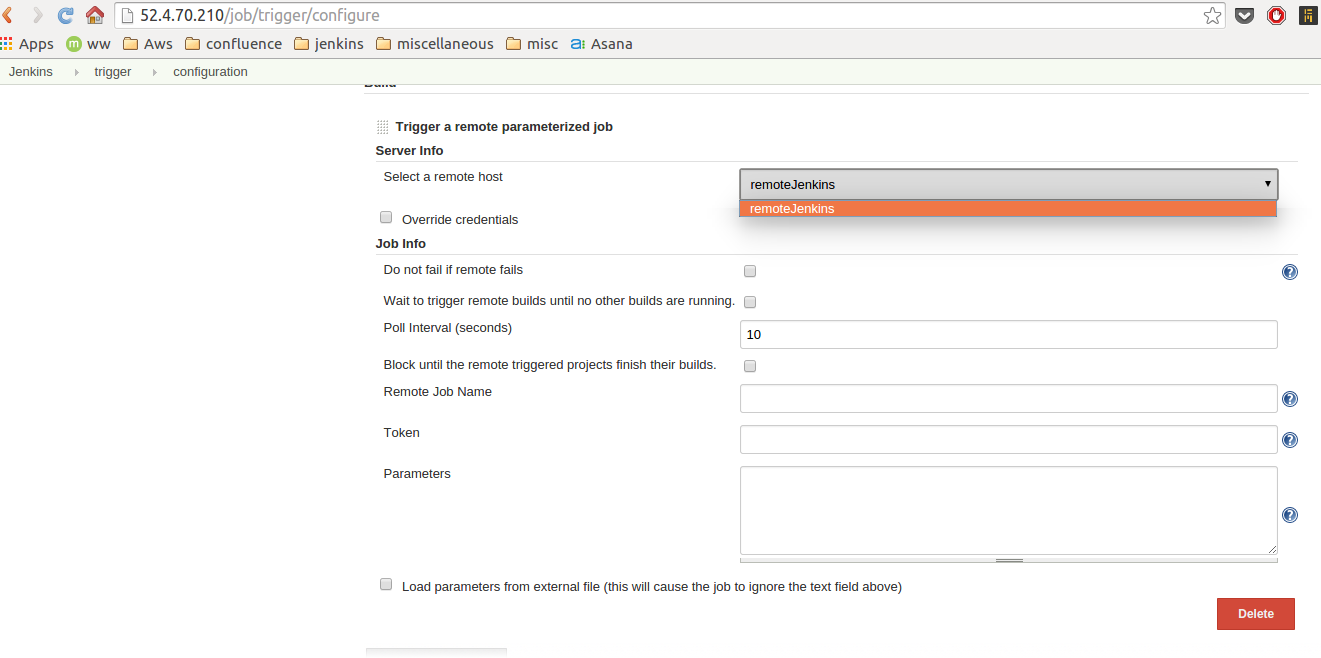The width and height of the screenshot is (1321, 658).
Task: Click the home icon in browser toolbar
Action: (95, 15)
